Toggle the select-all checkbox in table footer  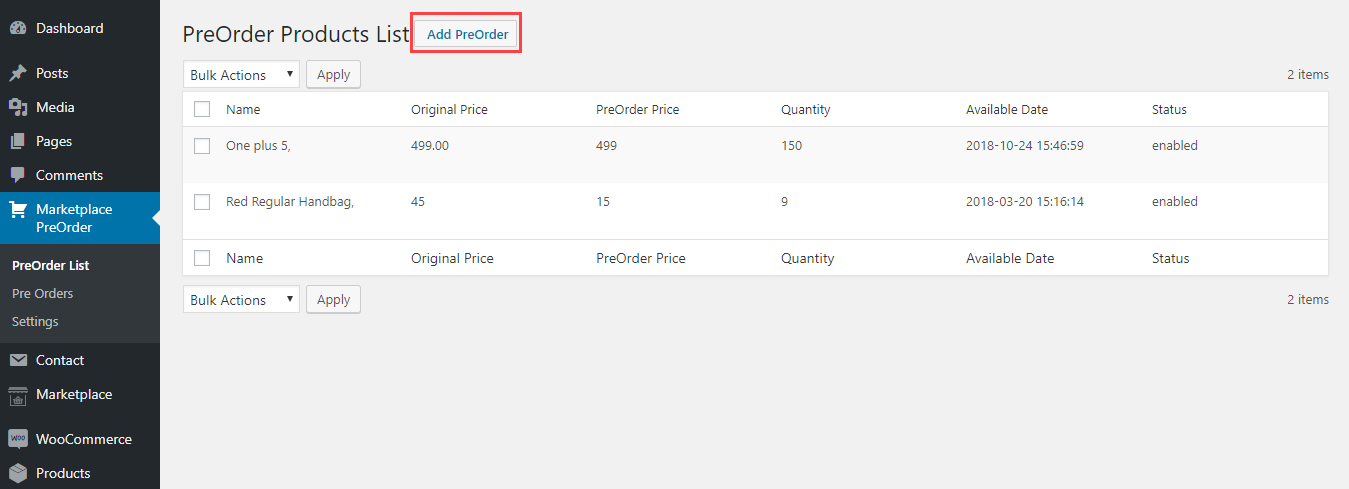[202, 259]
